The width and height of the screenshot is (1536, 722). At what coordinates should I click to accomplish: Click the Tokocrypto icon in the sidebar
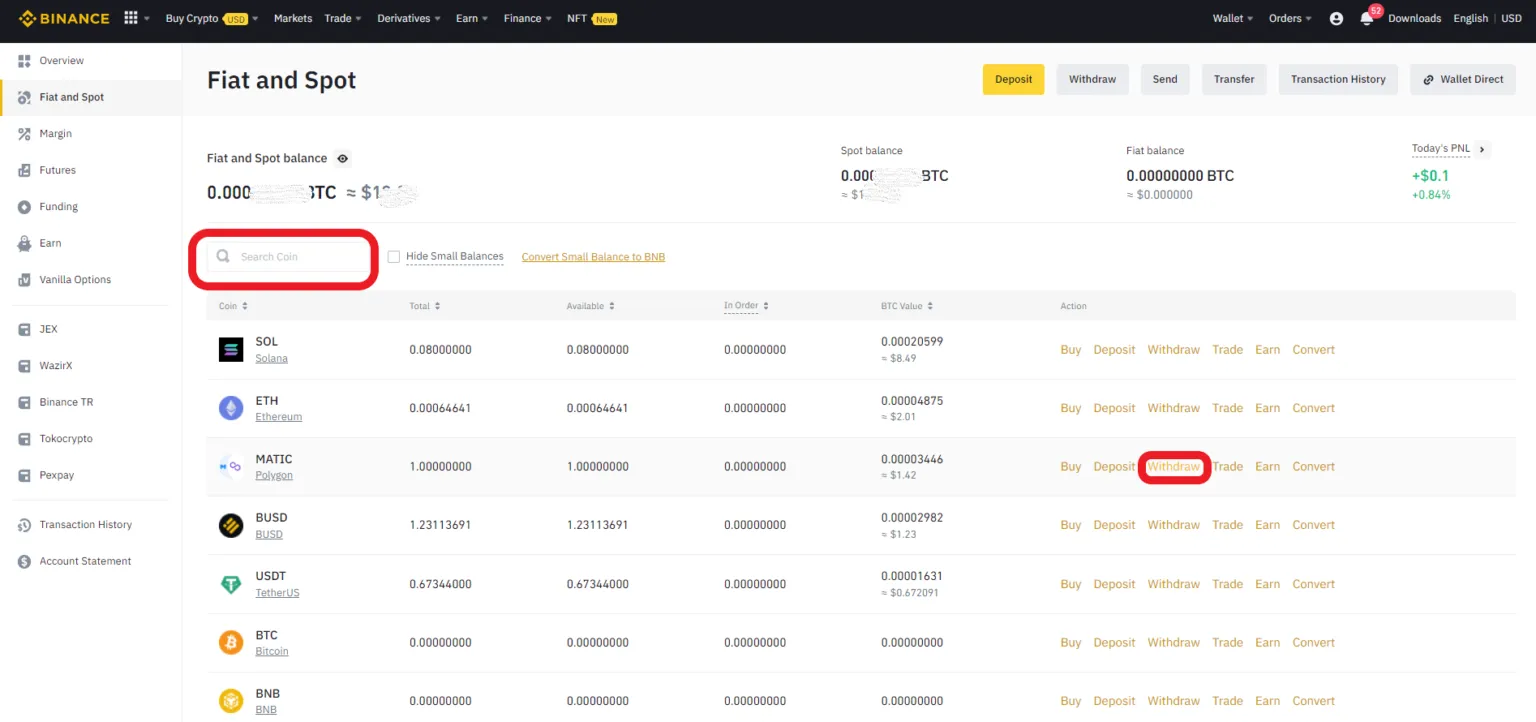(25, 439)
